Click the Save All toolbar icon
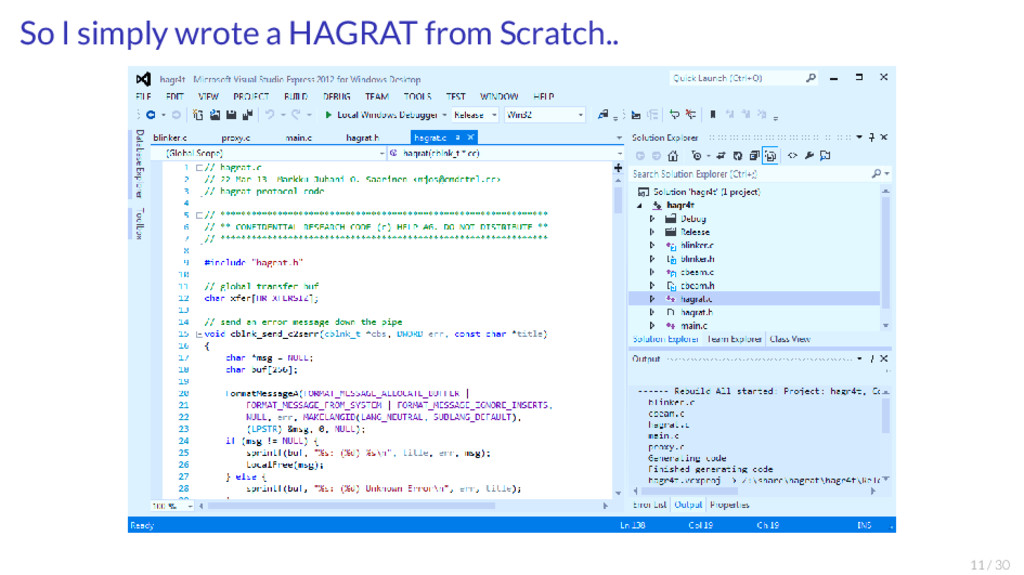 pyautogui.click(x=246, y=115)
